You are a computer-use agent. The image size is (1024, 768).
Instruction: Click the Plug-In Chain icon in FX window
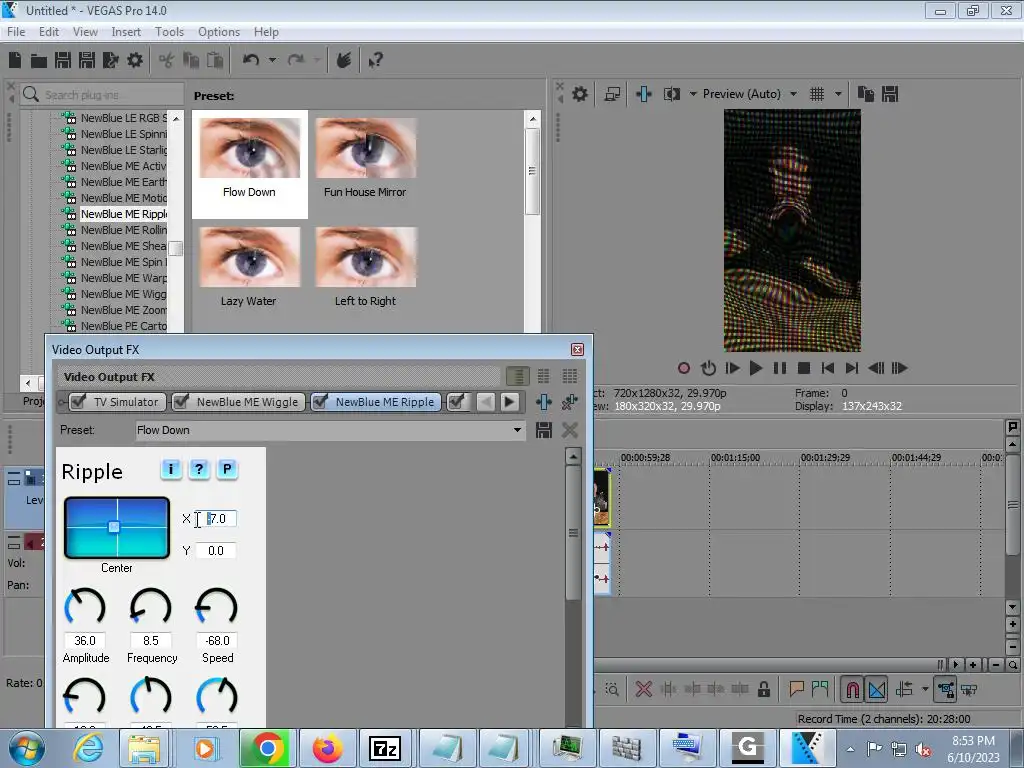click(x=544, y=402)
